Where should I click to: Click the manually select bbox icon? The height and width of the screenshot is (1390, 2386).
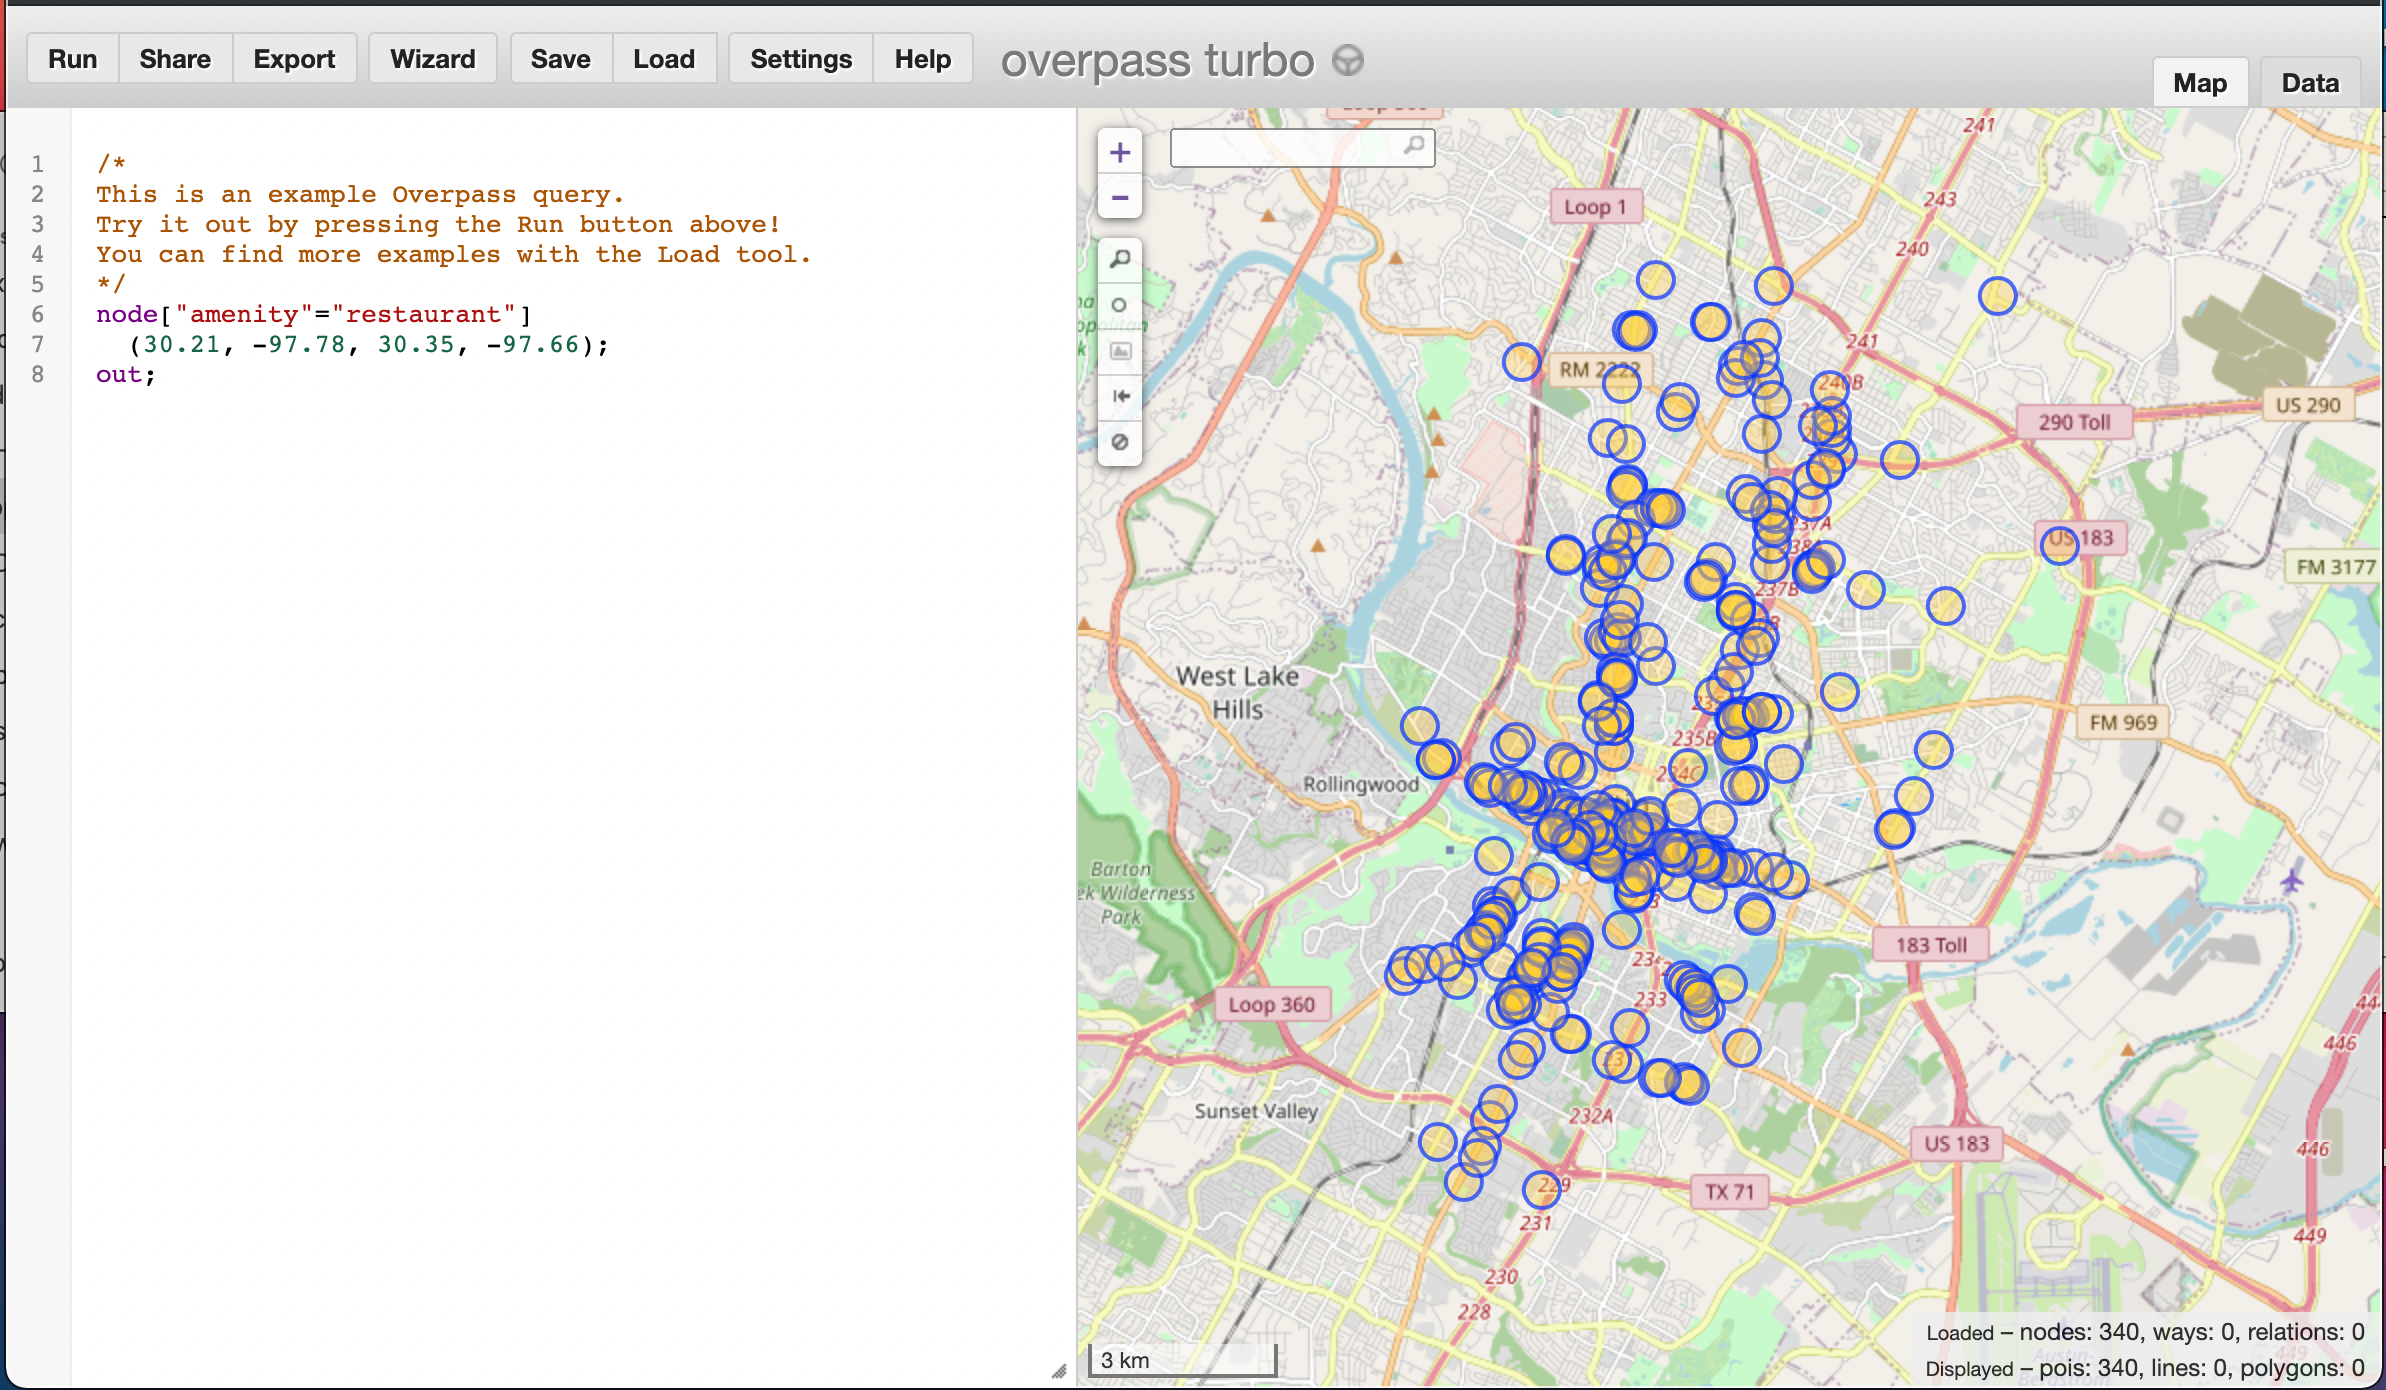point(1119,351)
